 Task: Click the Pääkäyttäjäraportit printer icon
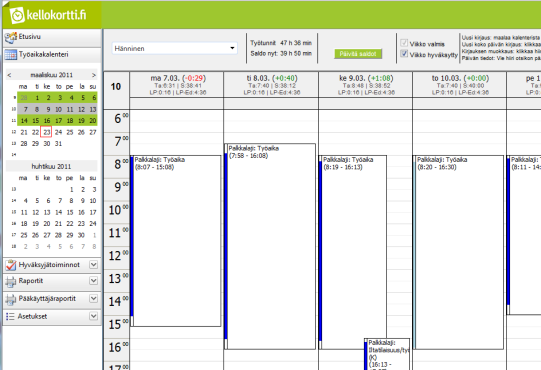[x=11, y=299]
